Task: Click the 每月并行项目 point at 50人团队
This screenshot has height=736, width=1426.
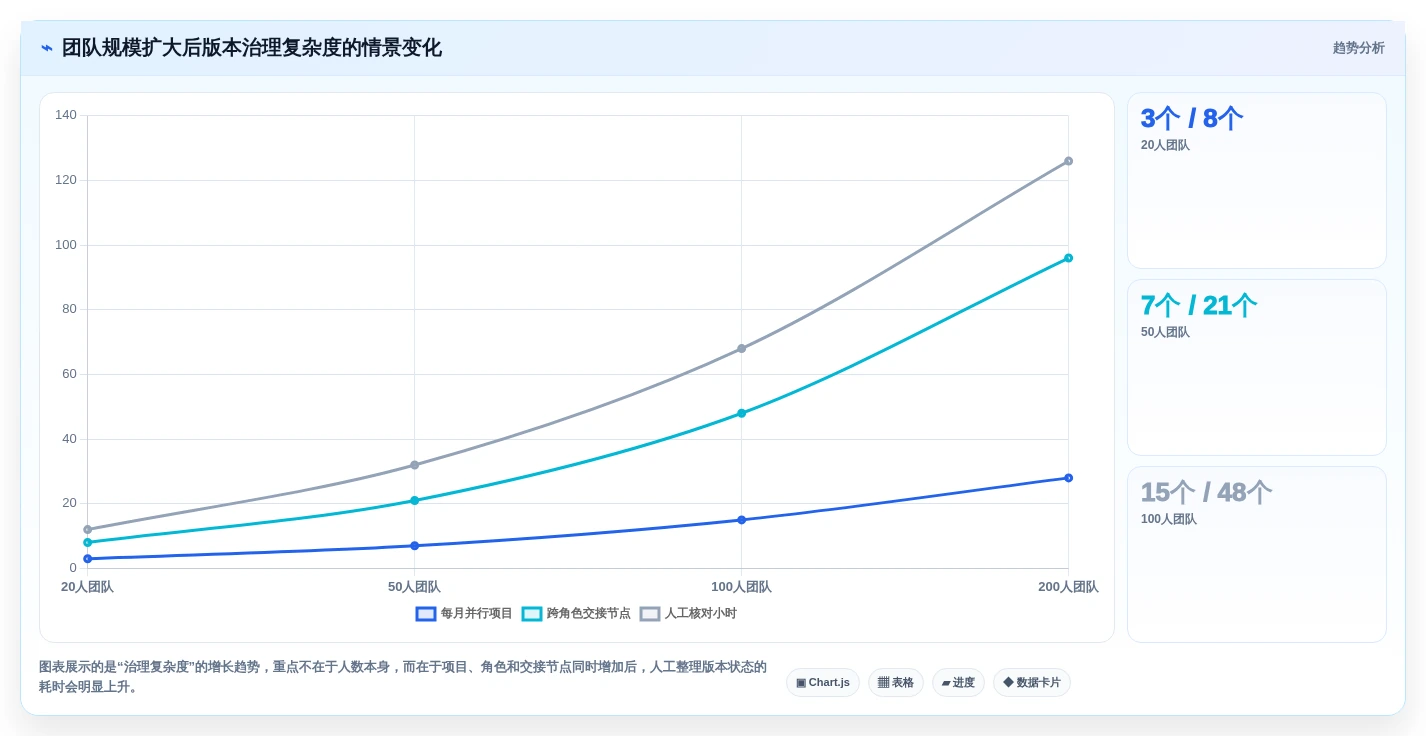Action: [x=414, y=546]
